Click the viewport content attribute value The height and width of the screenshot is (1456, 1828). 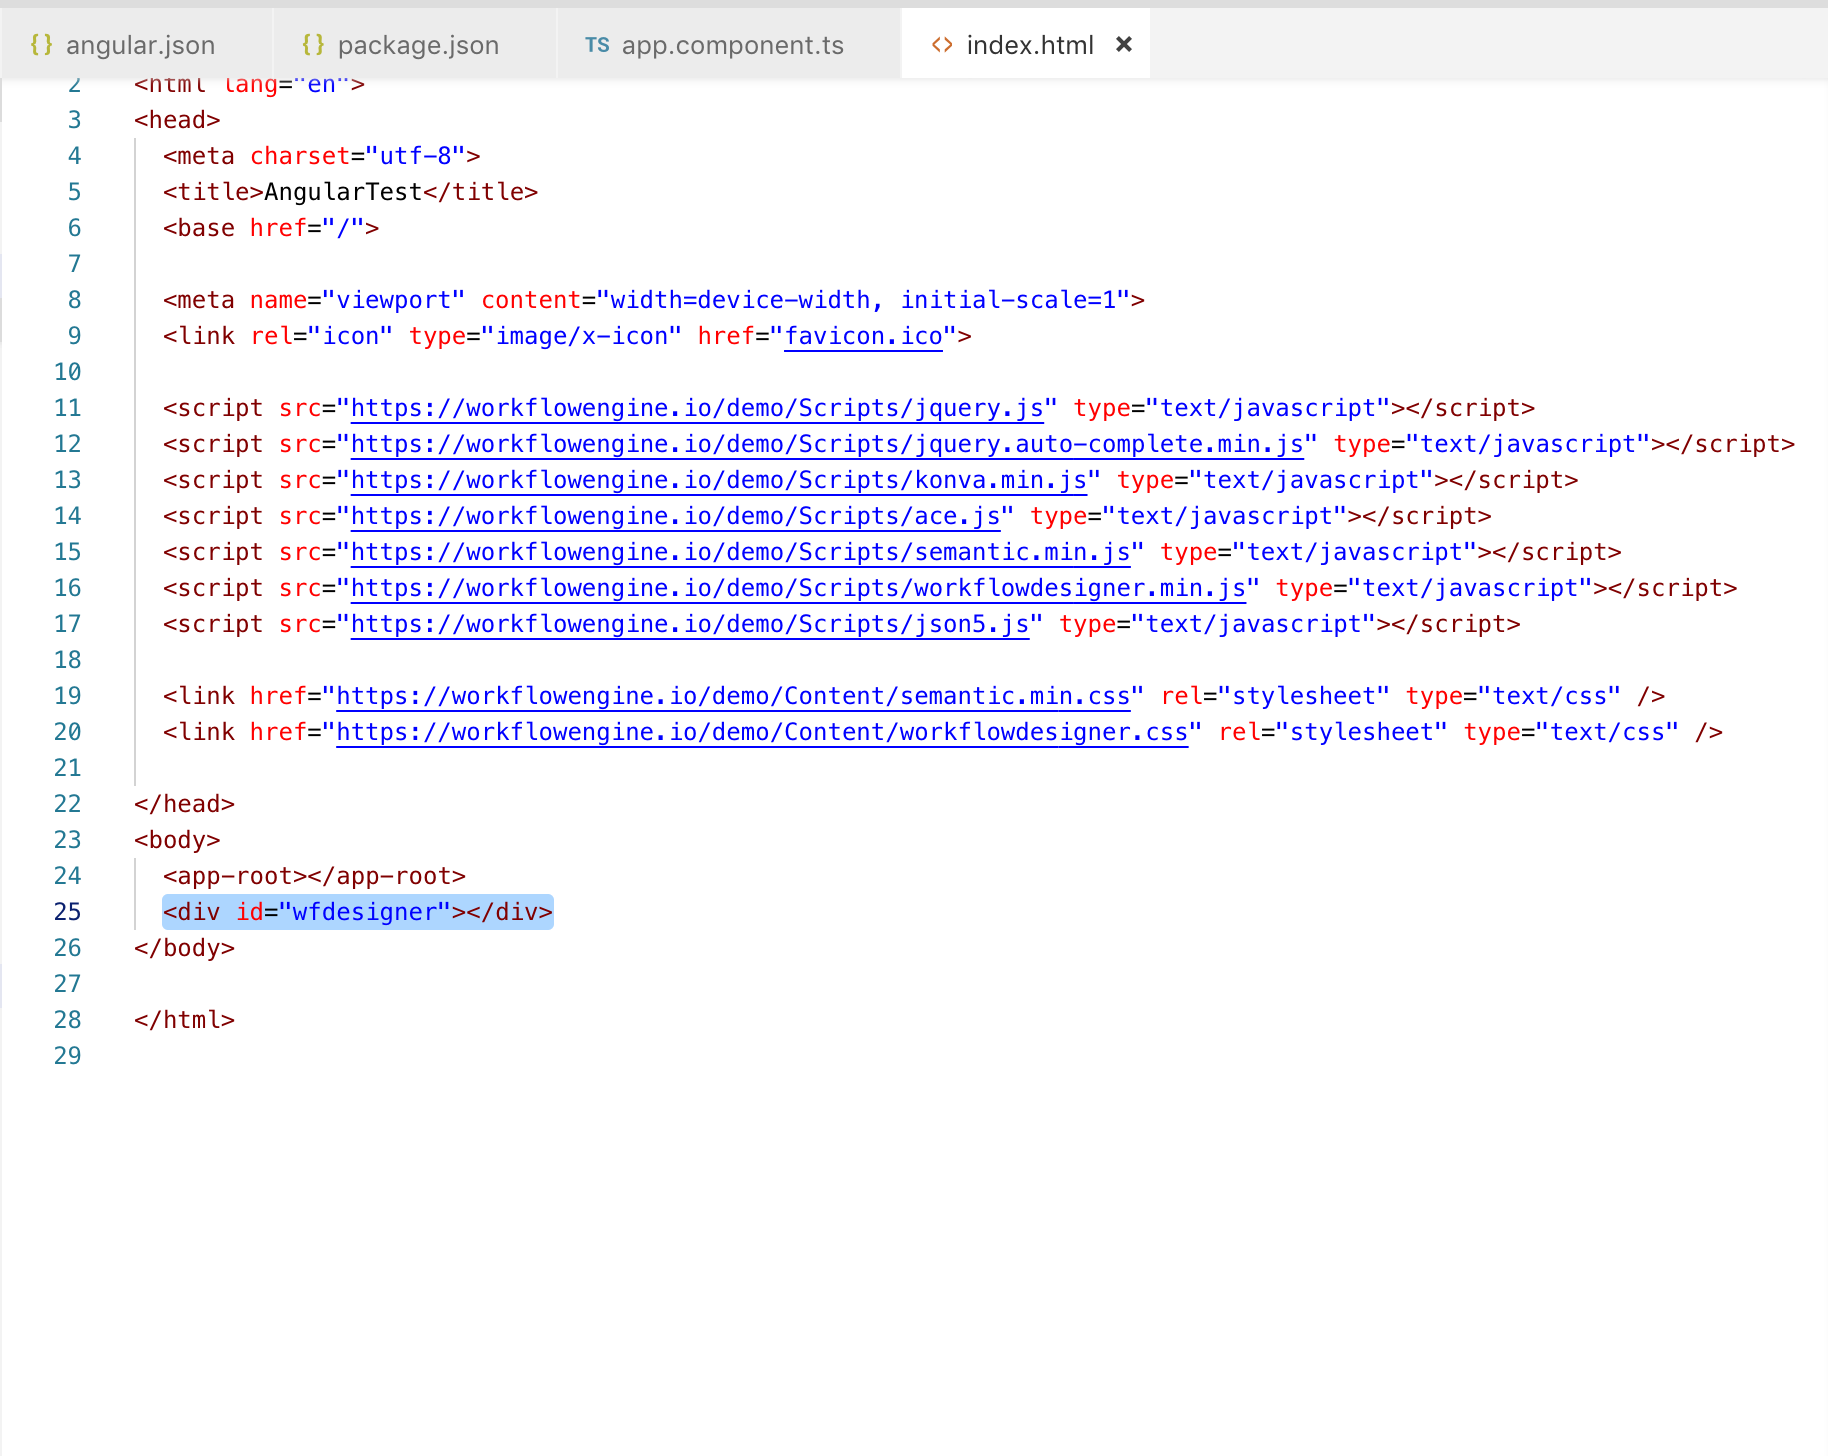863,300
